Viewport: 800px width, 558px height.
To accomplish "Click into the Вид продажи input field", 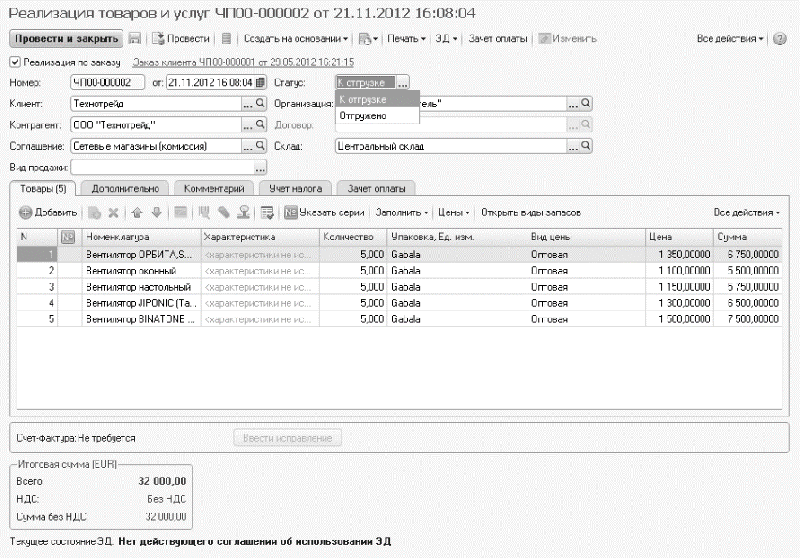I will [155, 166].
